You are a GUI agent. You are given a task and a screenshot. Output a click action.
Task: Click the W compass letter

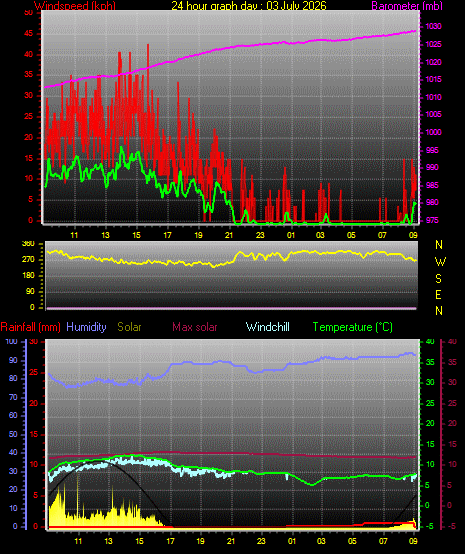pyautogui.click(x=440, y=262)
